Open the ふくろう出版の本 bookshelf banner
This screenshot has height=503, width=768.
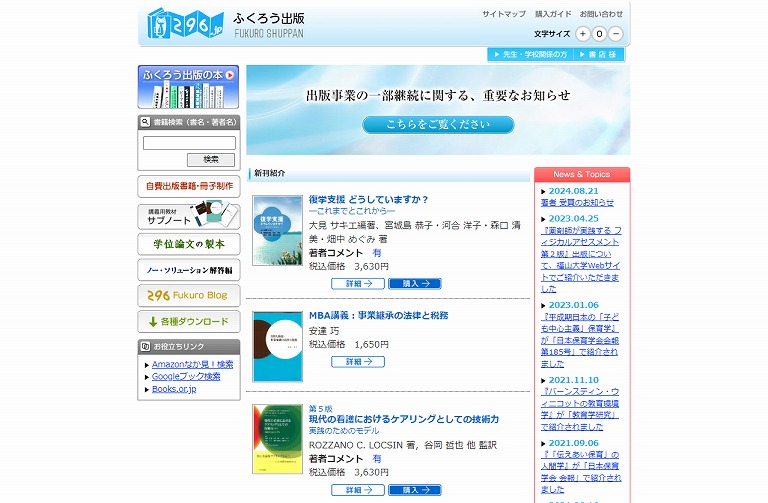[188, 87]
